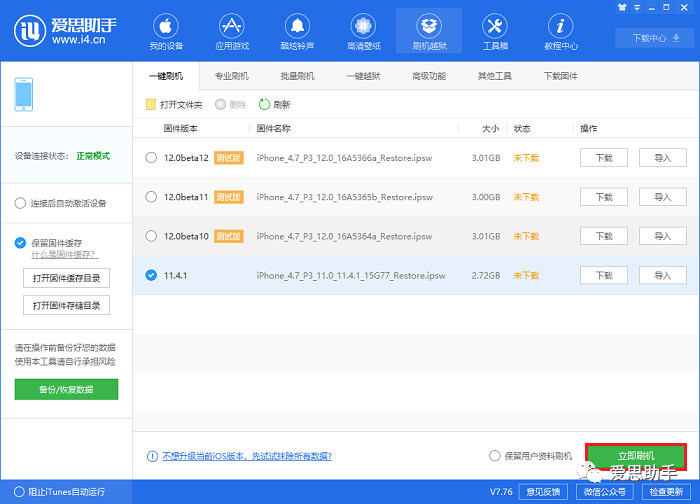Download the 12.0beta12 firmware
This screenshot has height=504, width=700.
[604, 158]
